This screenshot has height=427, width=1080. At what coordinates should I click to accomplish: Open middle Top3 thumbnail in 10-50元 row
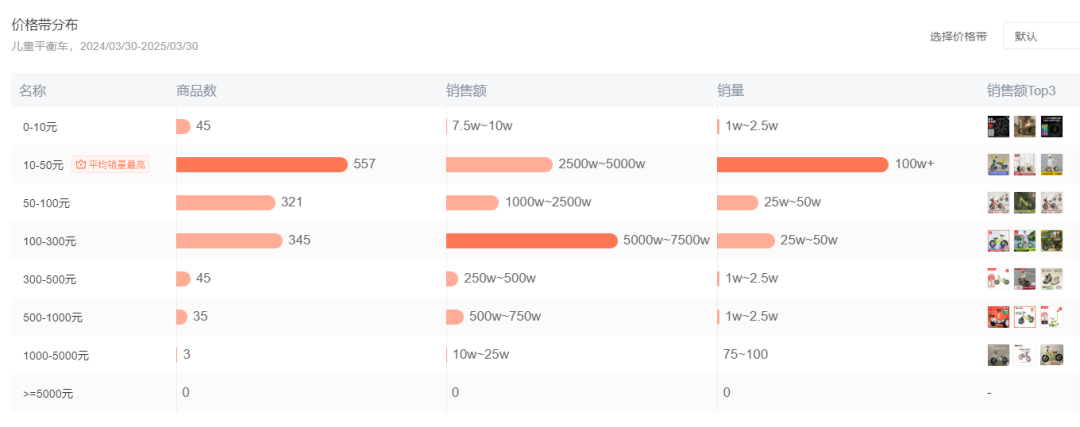pos(1024,164)
